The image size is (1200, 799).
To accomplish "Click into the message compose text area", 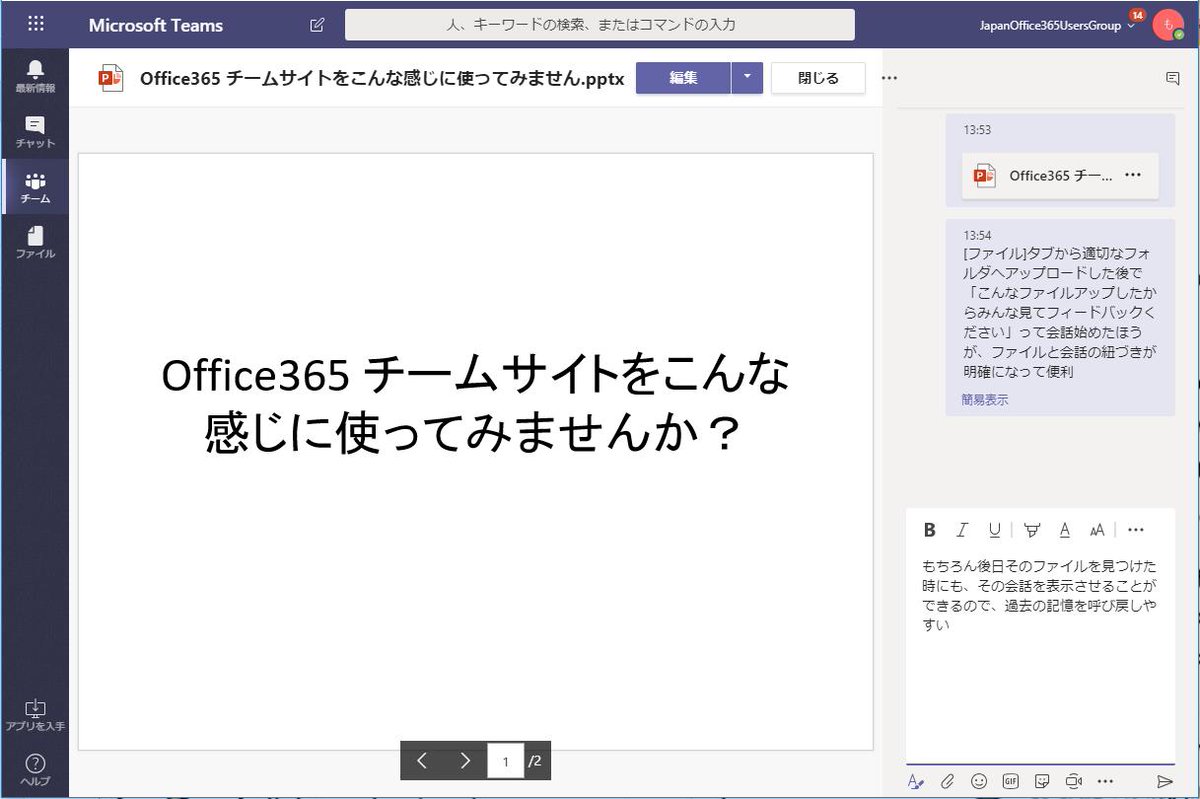I will pyautogui.click(x=1040, y=655).
